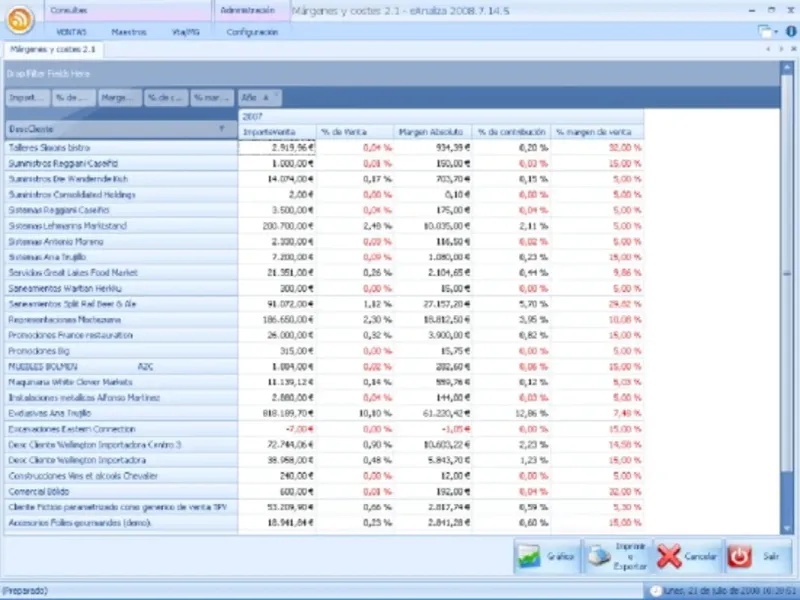Open the Administración ribbon tab
The height and width of the screenshot is (600, 800).
click(248, 10)
